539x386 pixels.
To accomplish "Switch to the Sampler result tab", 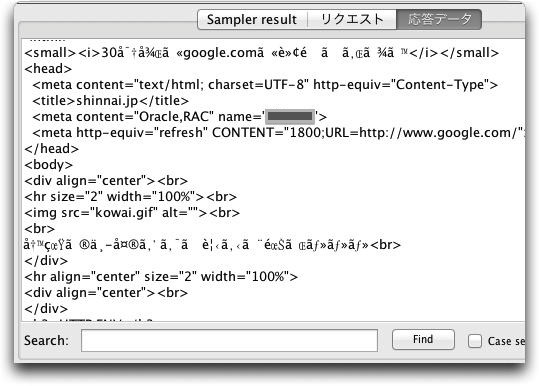I will (x=252, y=20).
